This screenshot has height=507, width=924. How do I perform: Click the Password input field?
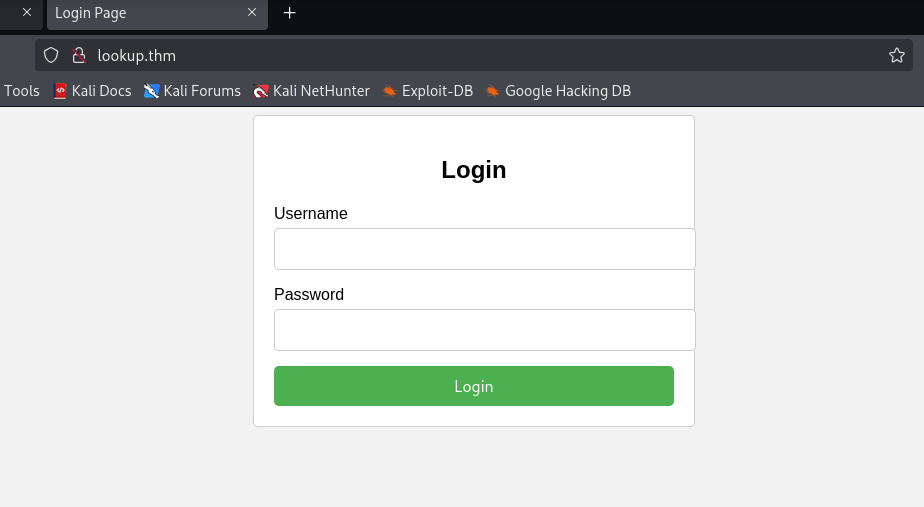coord(484,330)
